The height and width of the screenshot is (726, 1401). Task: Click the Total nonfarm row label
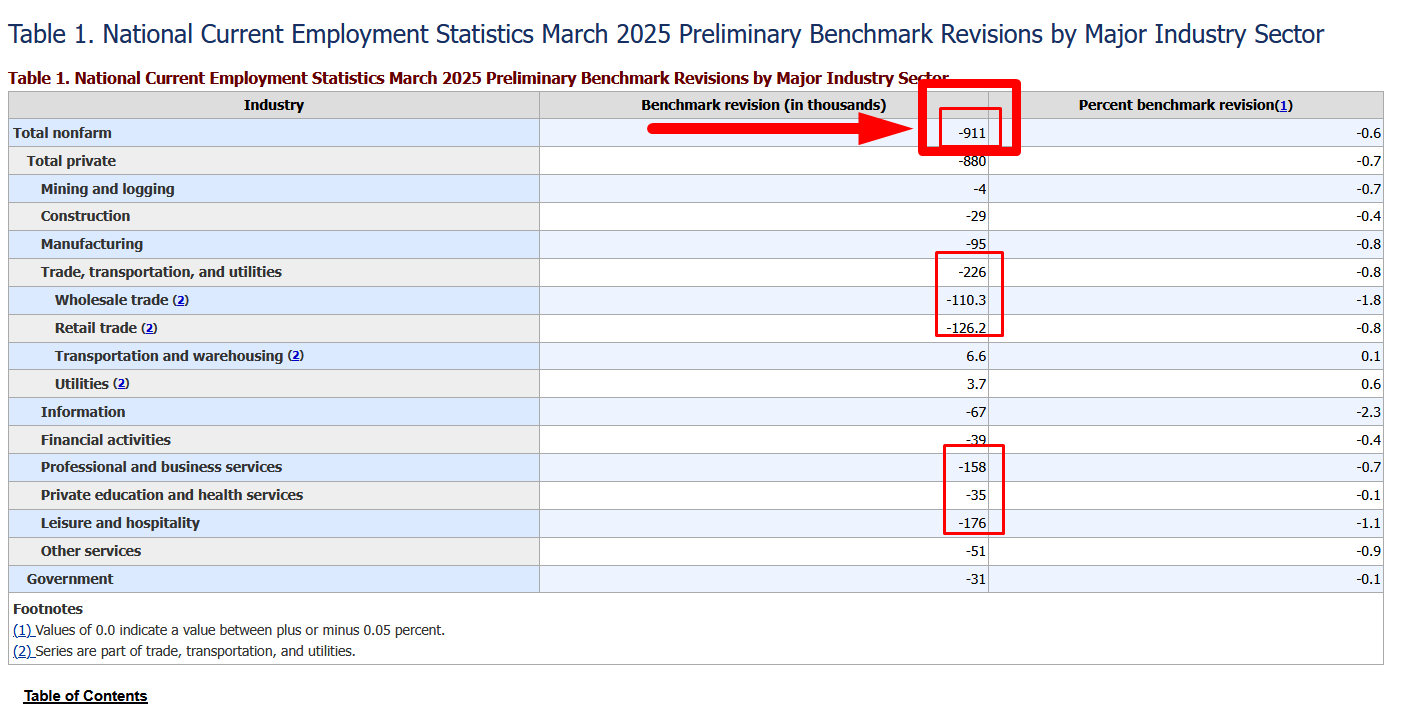click(62, 133)
